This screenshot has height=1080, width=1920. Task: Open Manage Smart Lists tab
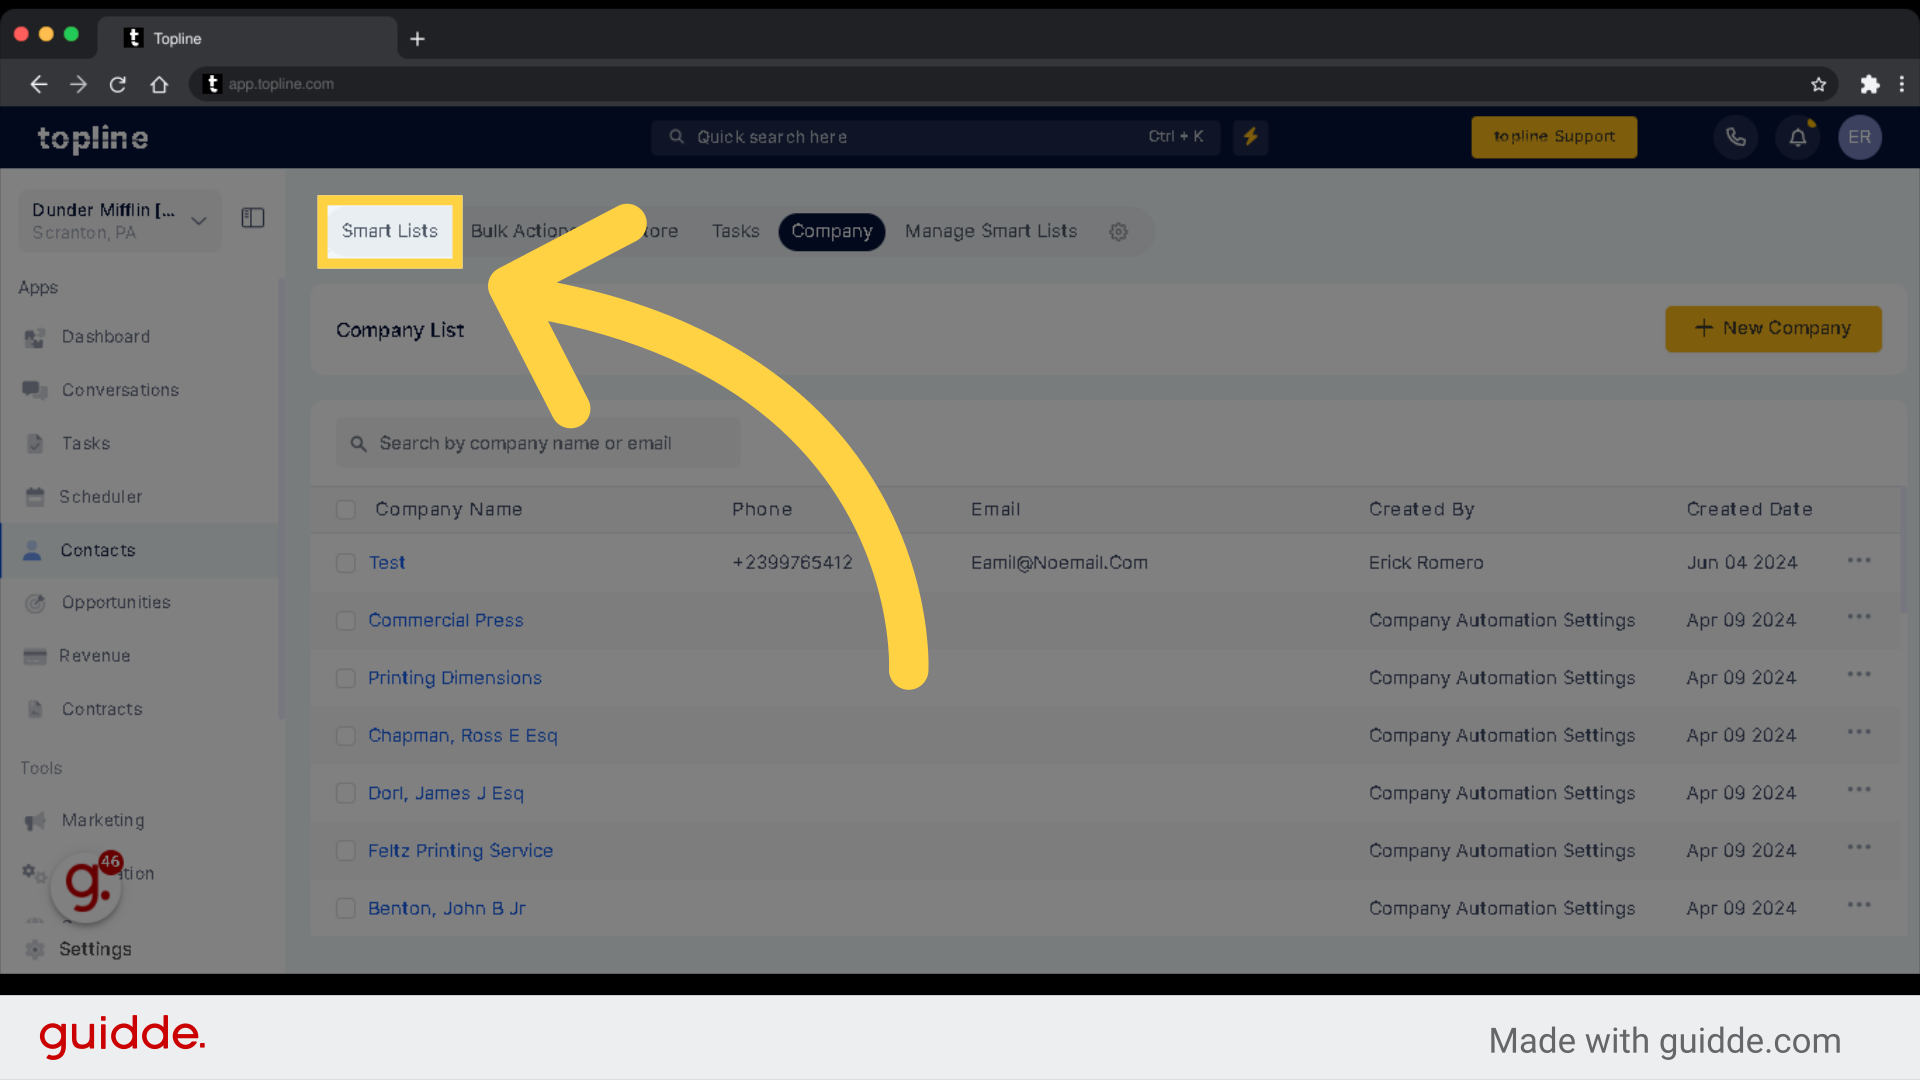[x=991, y=231]
